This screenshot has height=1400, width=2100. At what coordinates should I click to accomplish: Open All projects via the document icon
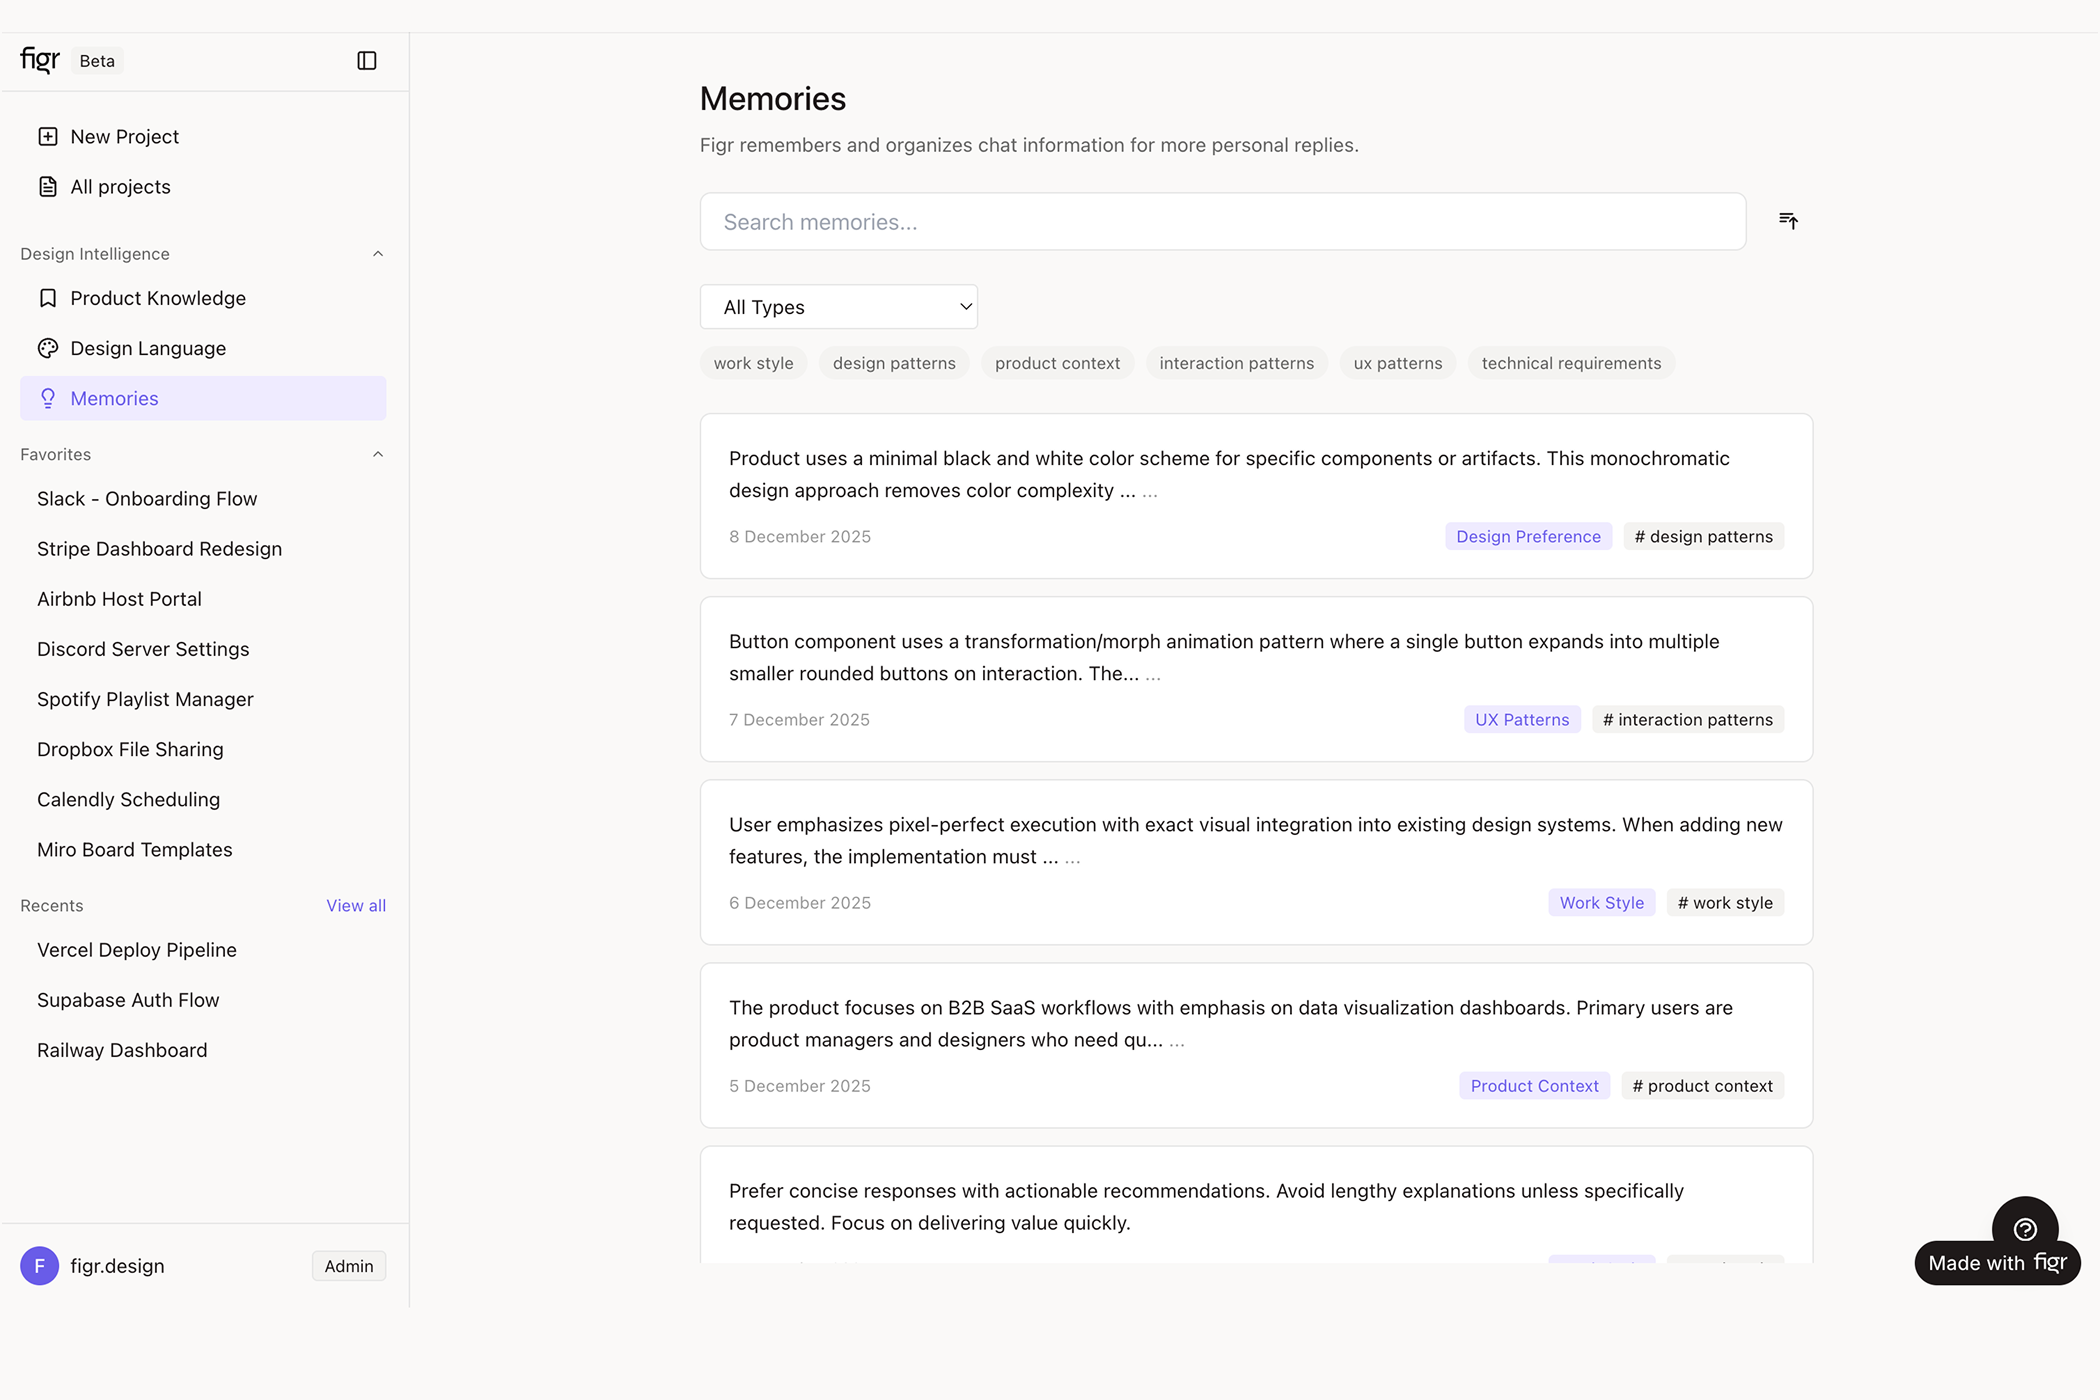48,186
